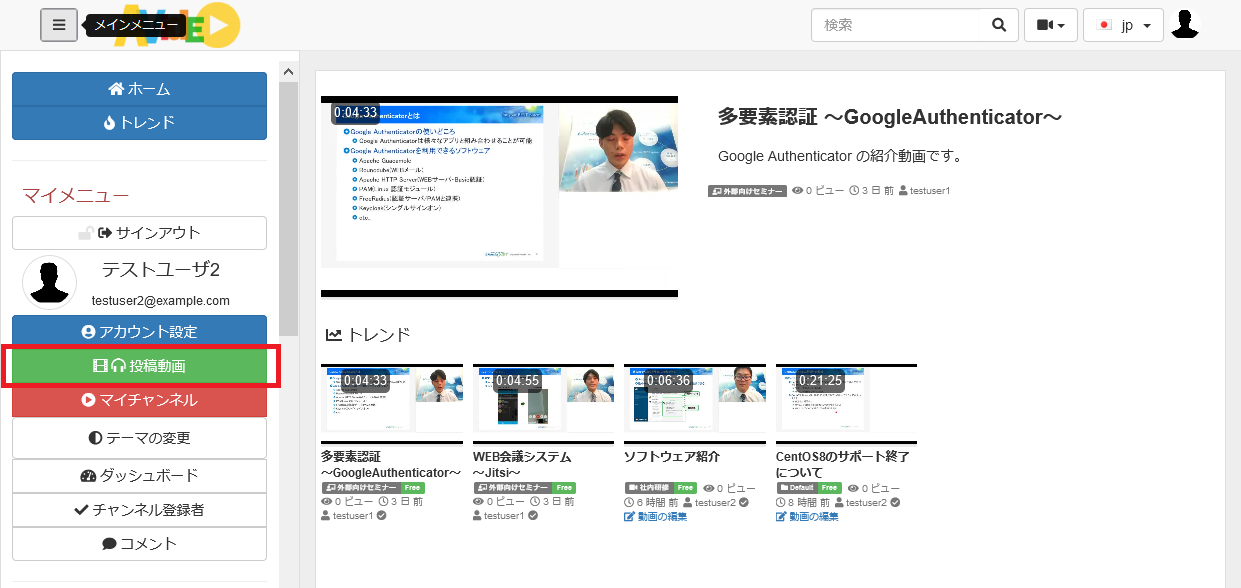Click テーマの変更

139,438
